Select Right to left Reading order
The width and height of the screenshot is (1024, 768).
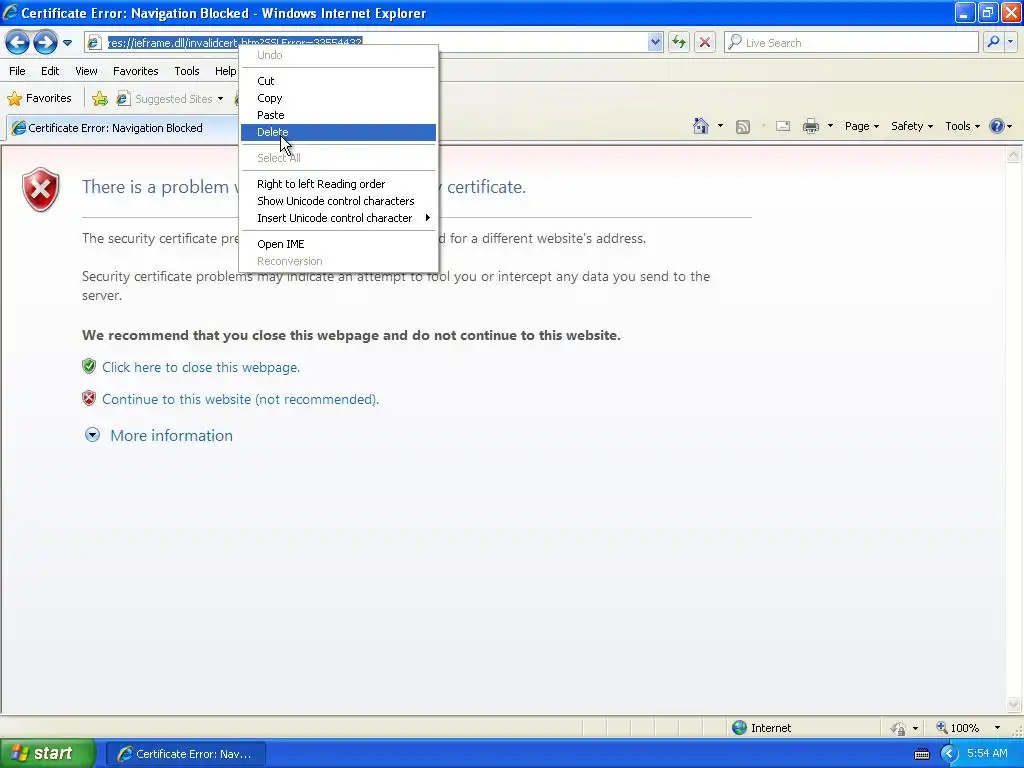pos(338,184)
